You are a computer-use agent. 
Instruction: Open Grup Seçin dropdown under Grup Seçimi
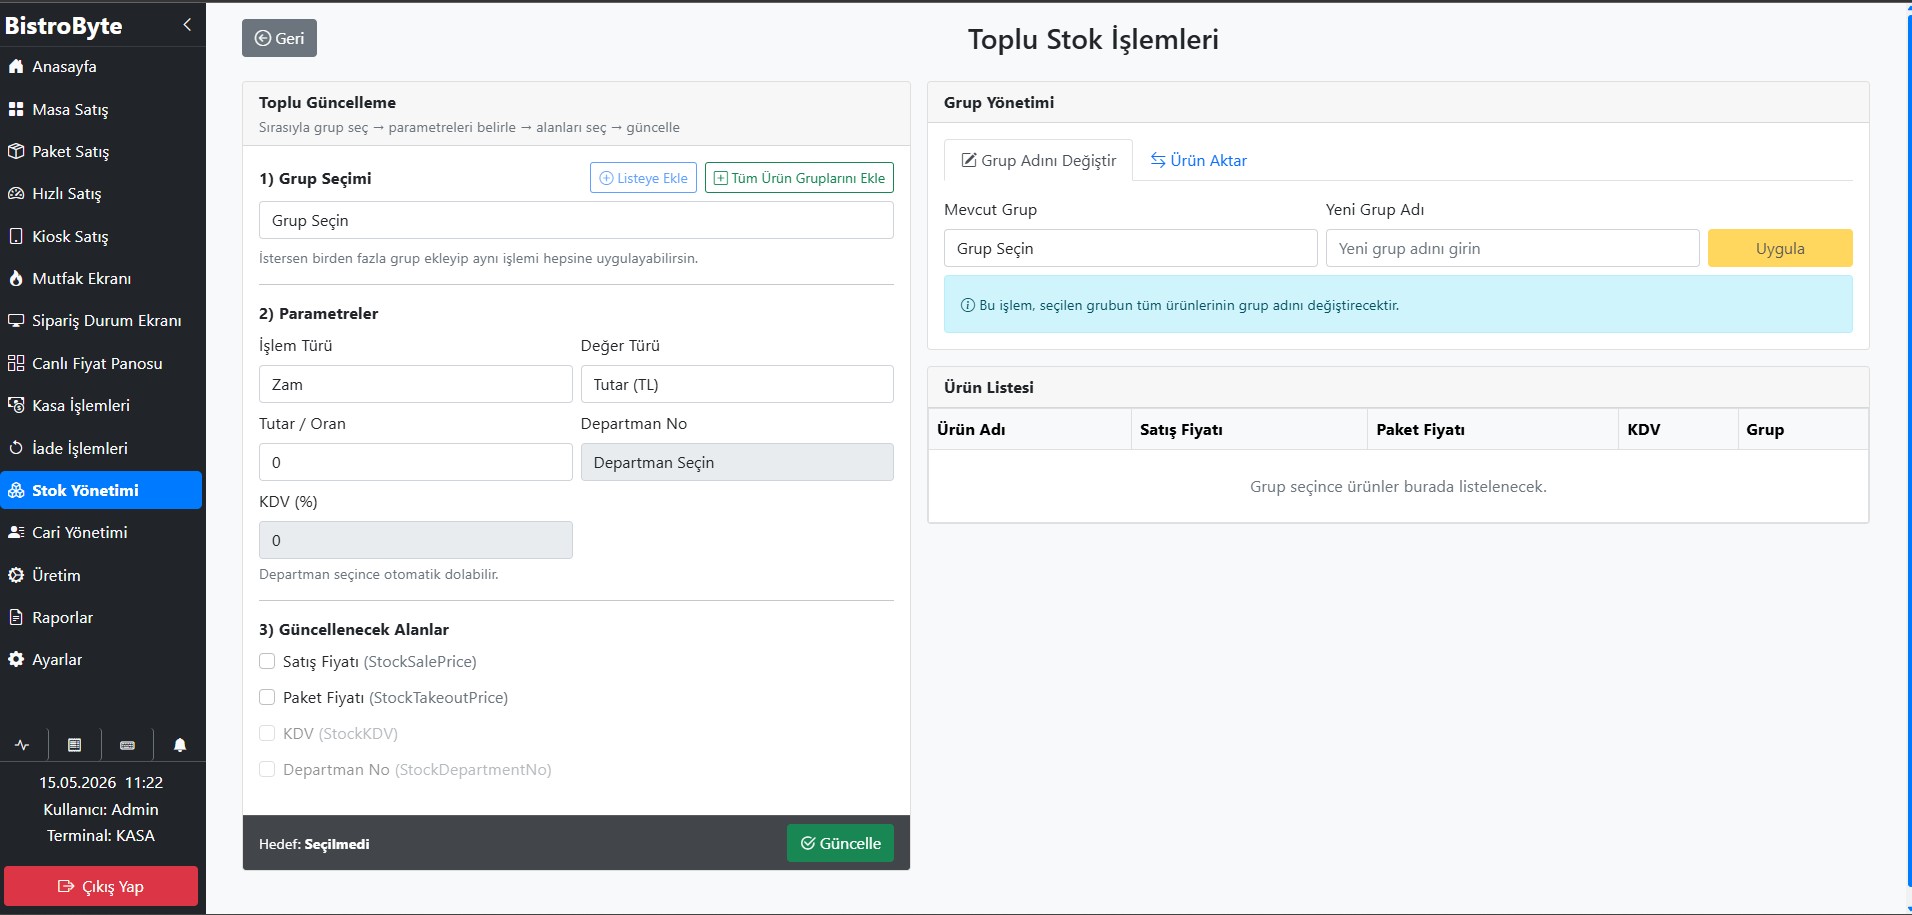[x=576, y=220]
